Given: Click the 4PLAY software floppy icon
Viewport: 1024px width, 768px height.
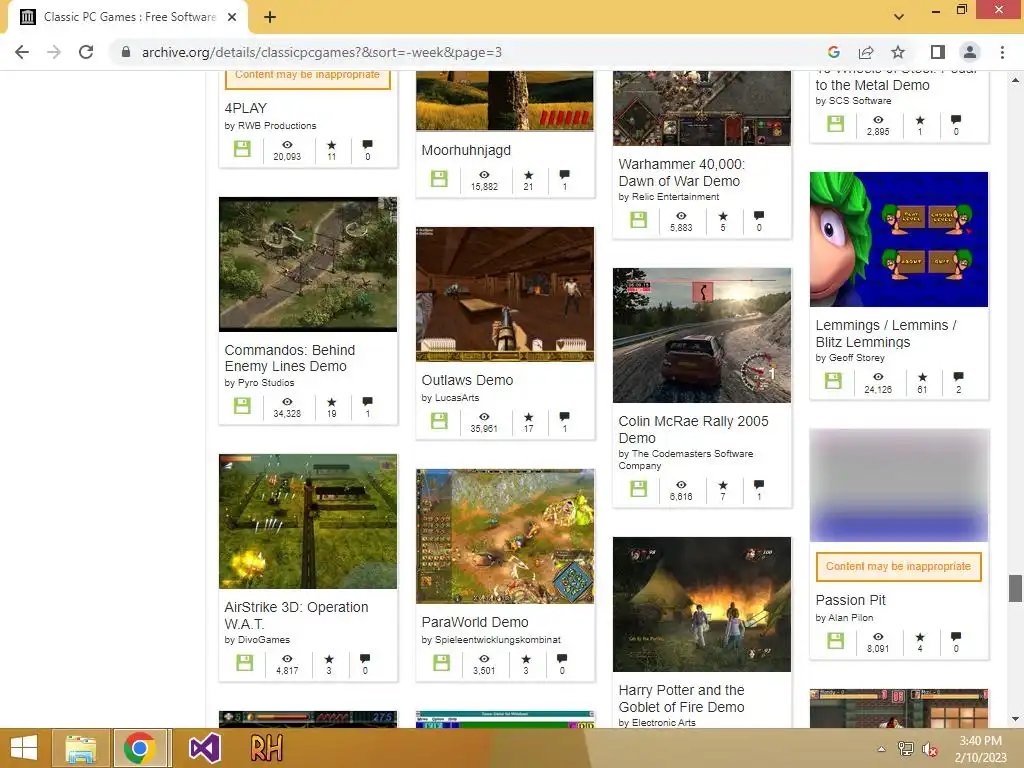Looking at the screenshot, I should [242, 149].
